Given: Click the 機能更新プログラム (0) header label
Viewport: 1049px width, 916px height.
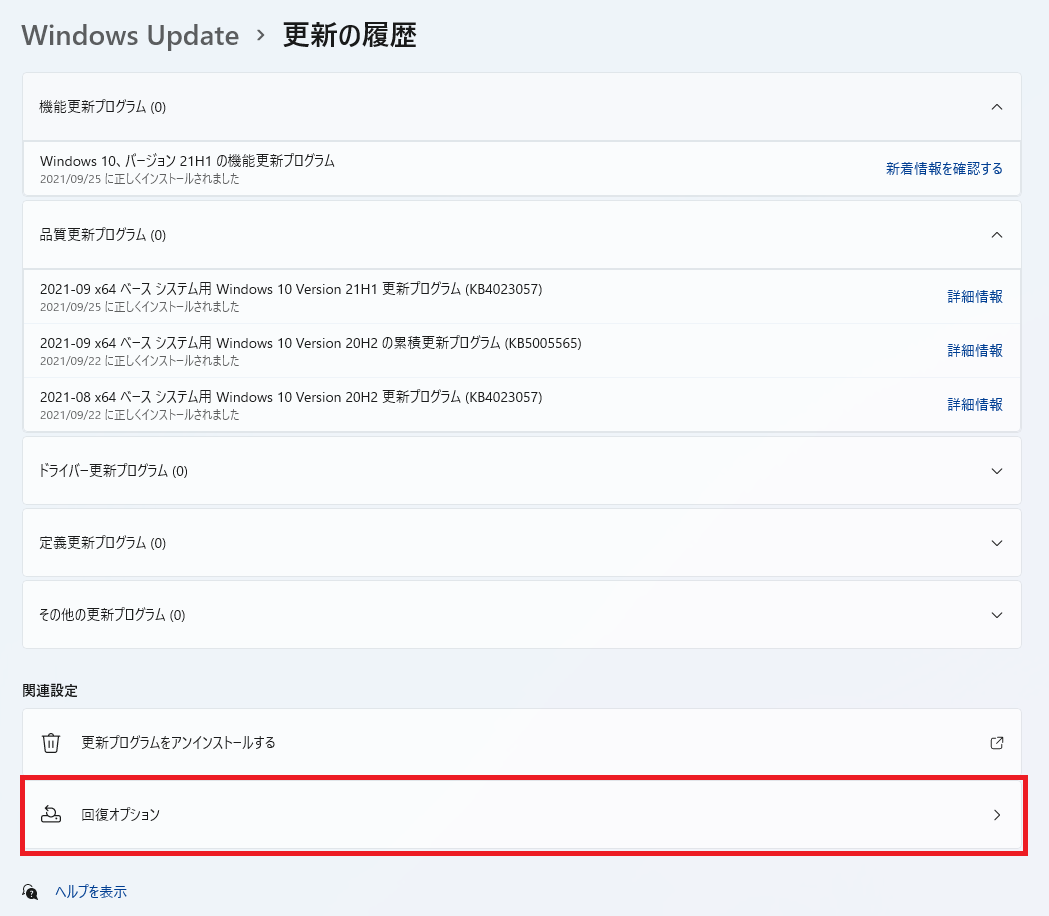Looking at the screenshot, I should (x=102, y=107).
